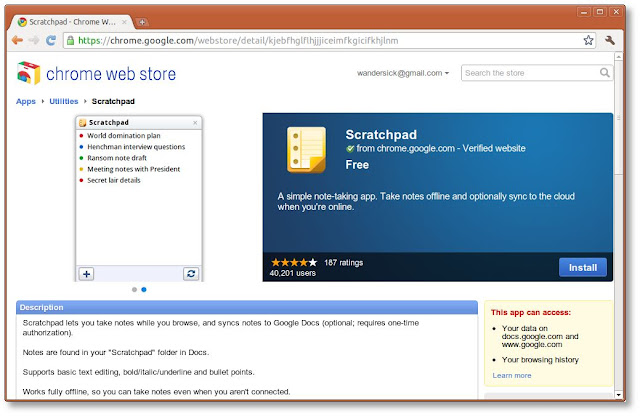Click the Chrome Web Store logo icon

[x=29, y=73]
